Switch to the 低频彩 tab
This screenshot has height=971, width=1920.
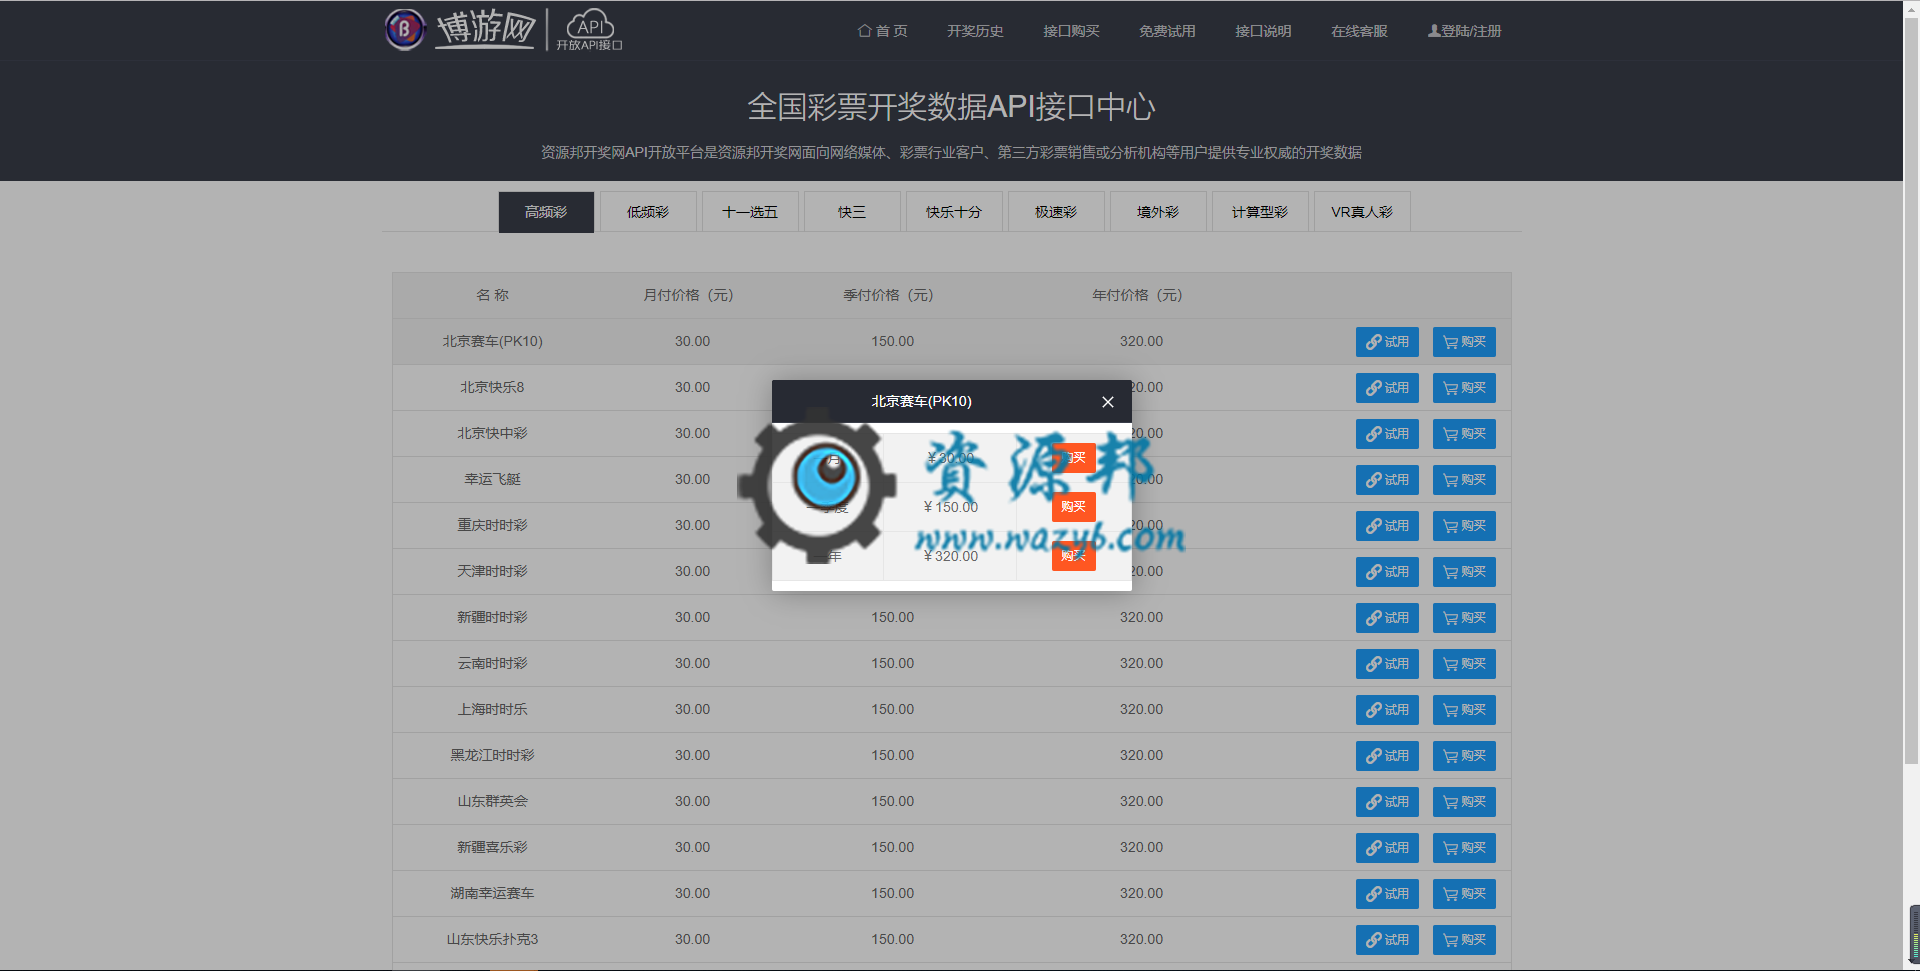(x=648, y=212)
